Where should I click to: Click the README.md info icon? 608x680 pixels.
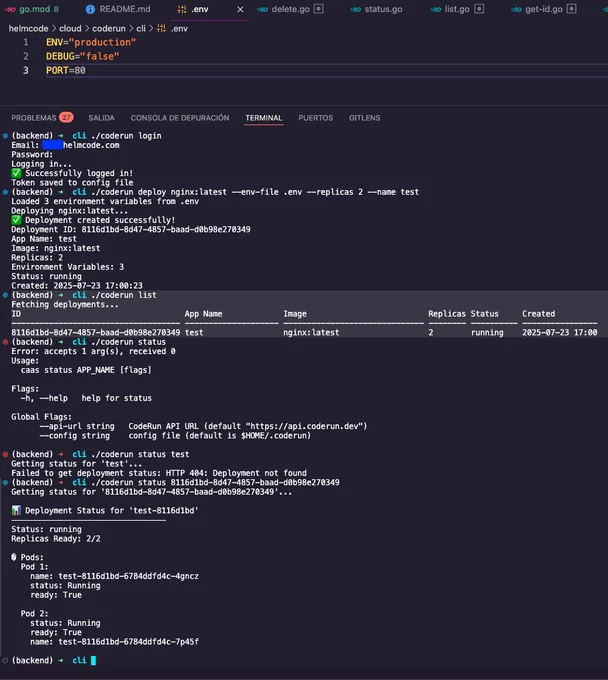pos(90,9)
